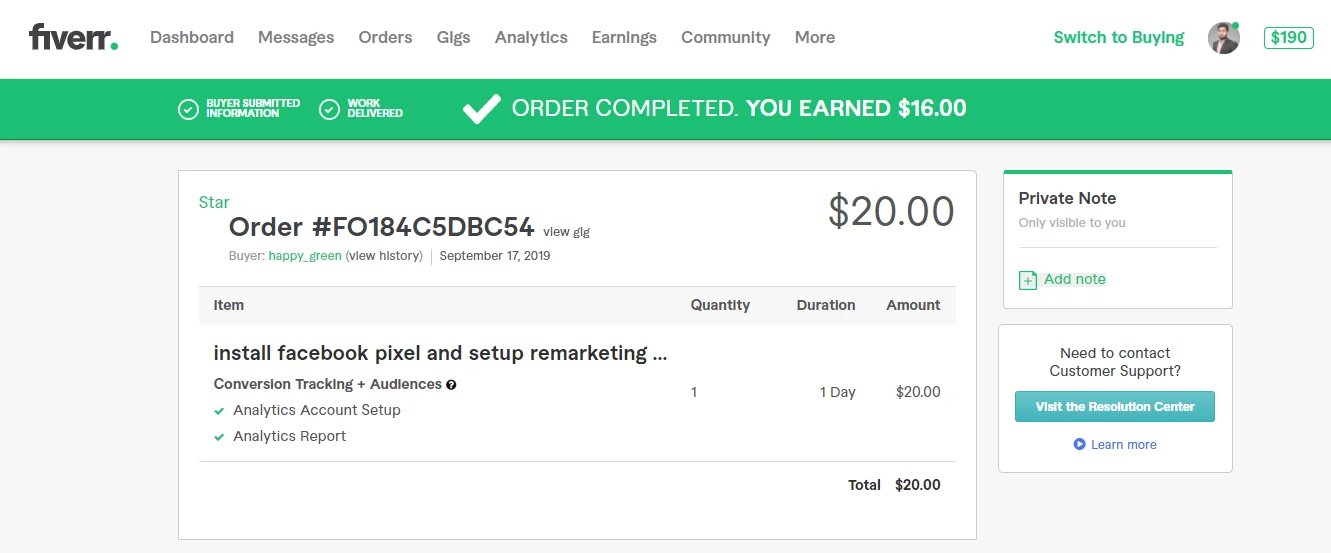1331x553 pixels.
Task: Click Visit the Resolution Center button
Action: coord(1114,407)
